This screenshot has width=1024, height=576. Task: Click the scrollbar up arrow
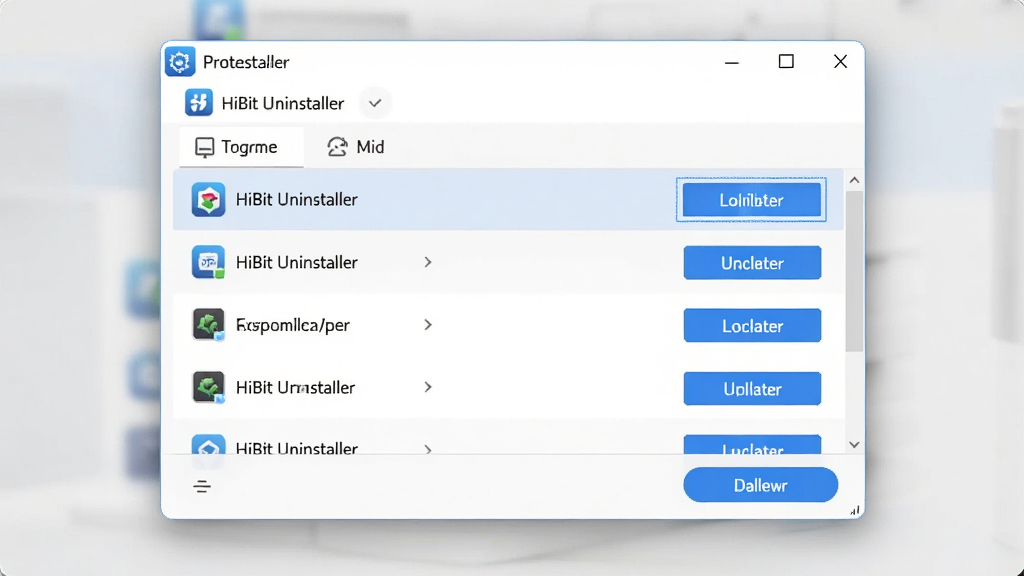click(x=854, y=180)
